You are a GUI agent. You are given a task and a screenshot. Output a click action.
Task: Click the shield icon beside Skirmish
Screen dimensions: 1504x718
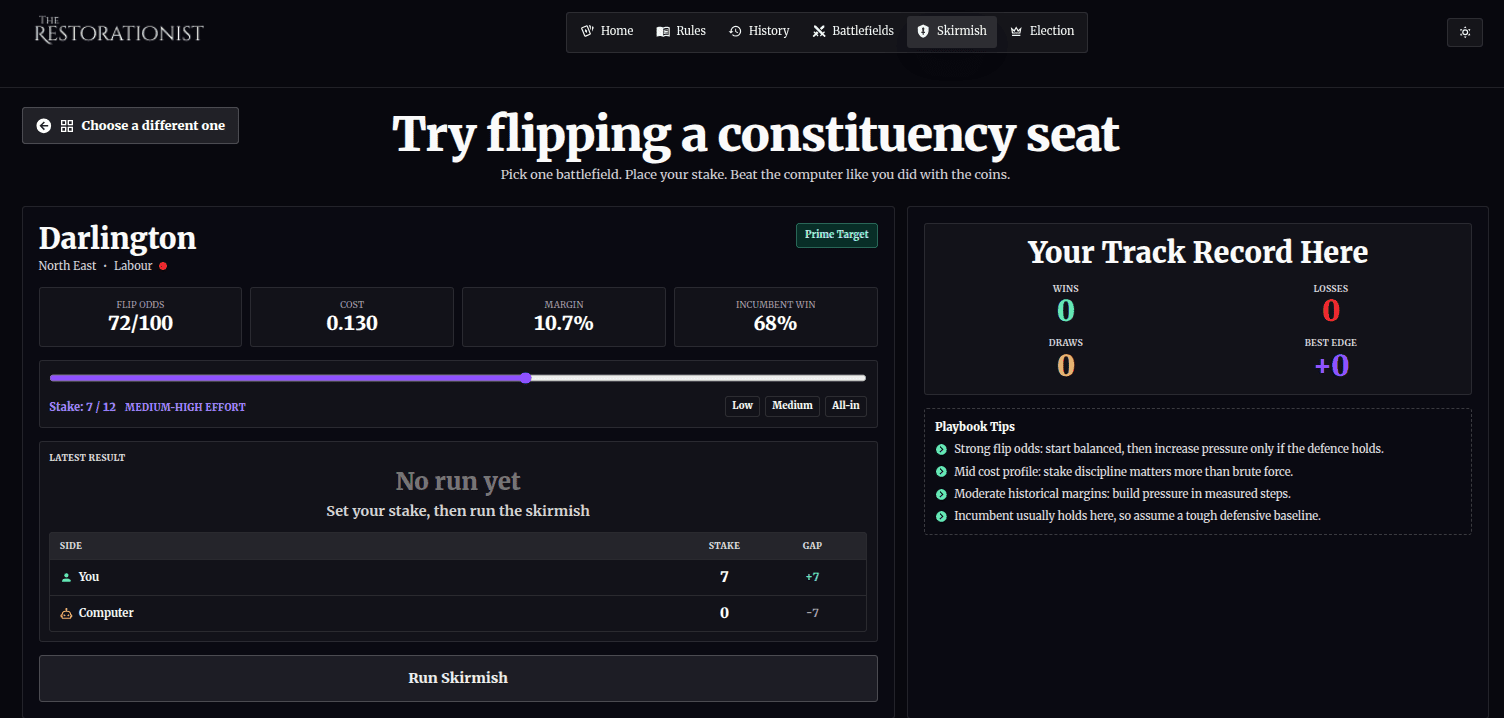(x=923, y=31)
